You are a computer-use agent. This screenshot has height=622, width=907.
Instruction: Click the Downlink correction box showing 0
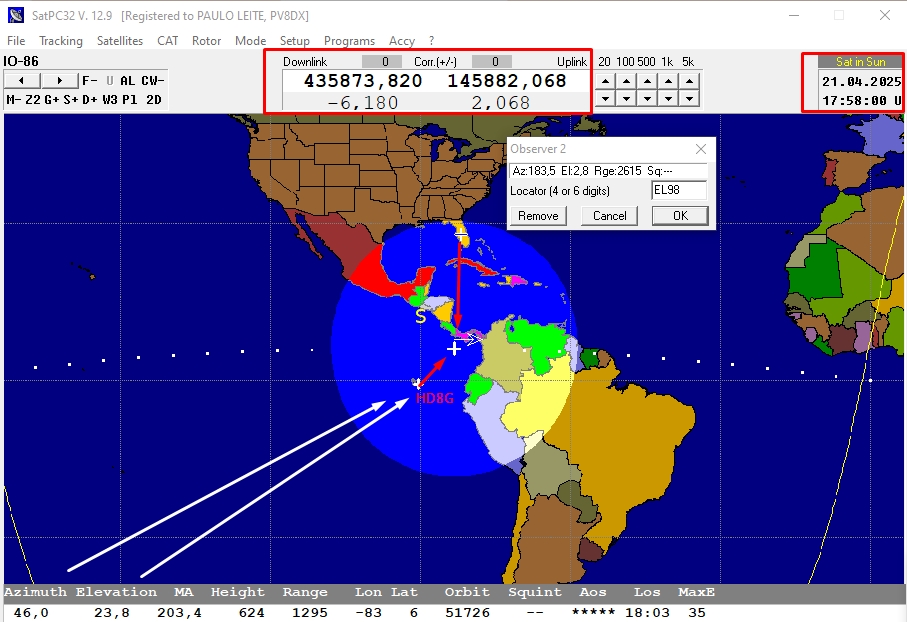(382, 61)
